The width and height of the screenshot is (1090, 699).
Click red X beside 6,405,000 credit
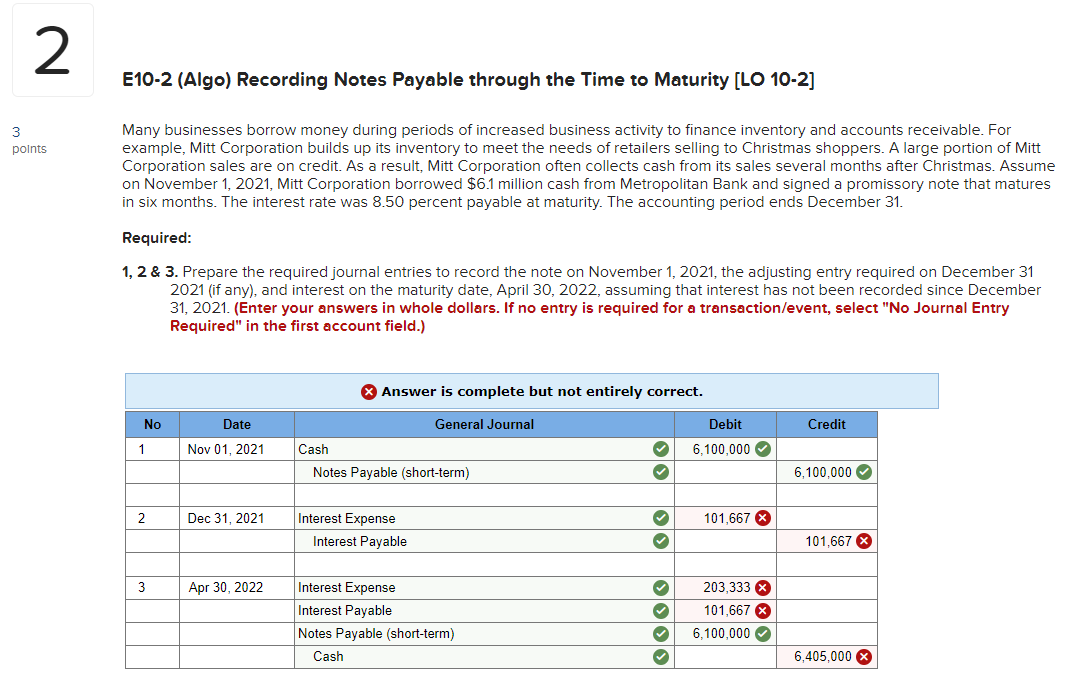click(864, 657)
